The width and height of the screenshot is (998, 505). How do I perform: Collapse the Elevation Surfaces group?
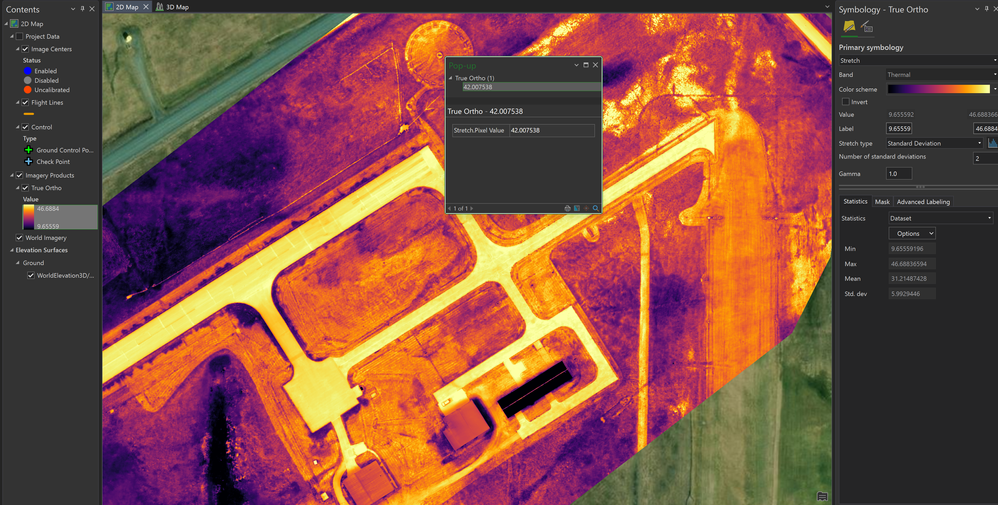point(11,250)
